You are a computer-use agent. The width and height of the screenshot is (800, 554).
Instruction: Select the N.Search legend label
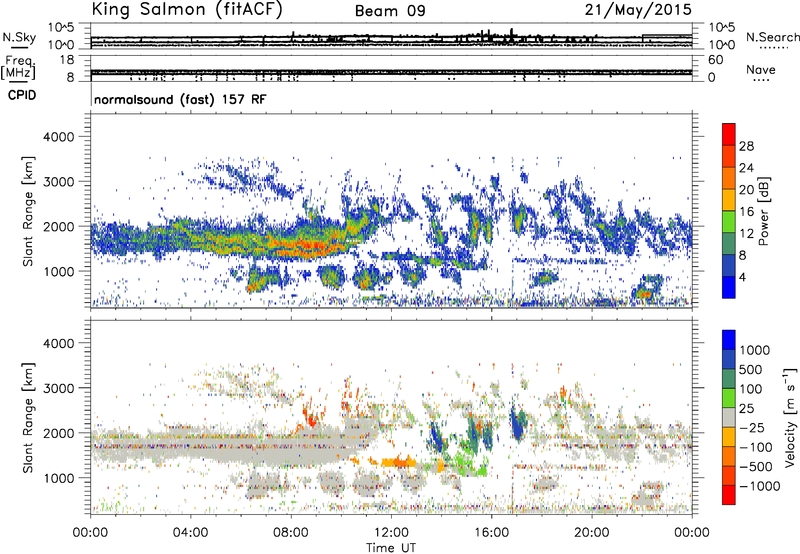pos(773,37)
